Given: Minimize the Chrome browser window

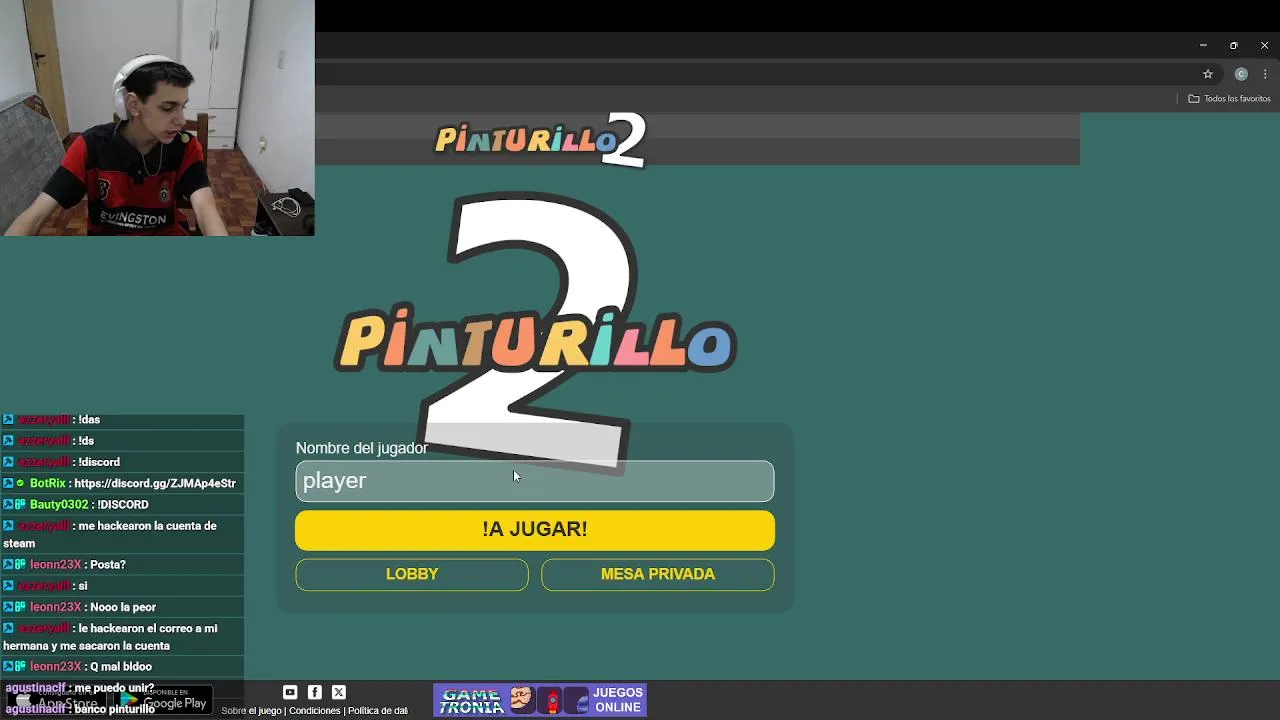Looking at the screenshot, I should pyautogui.click(x=1203, y=45).
